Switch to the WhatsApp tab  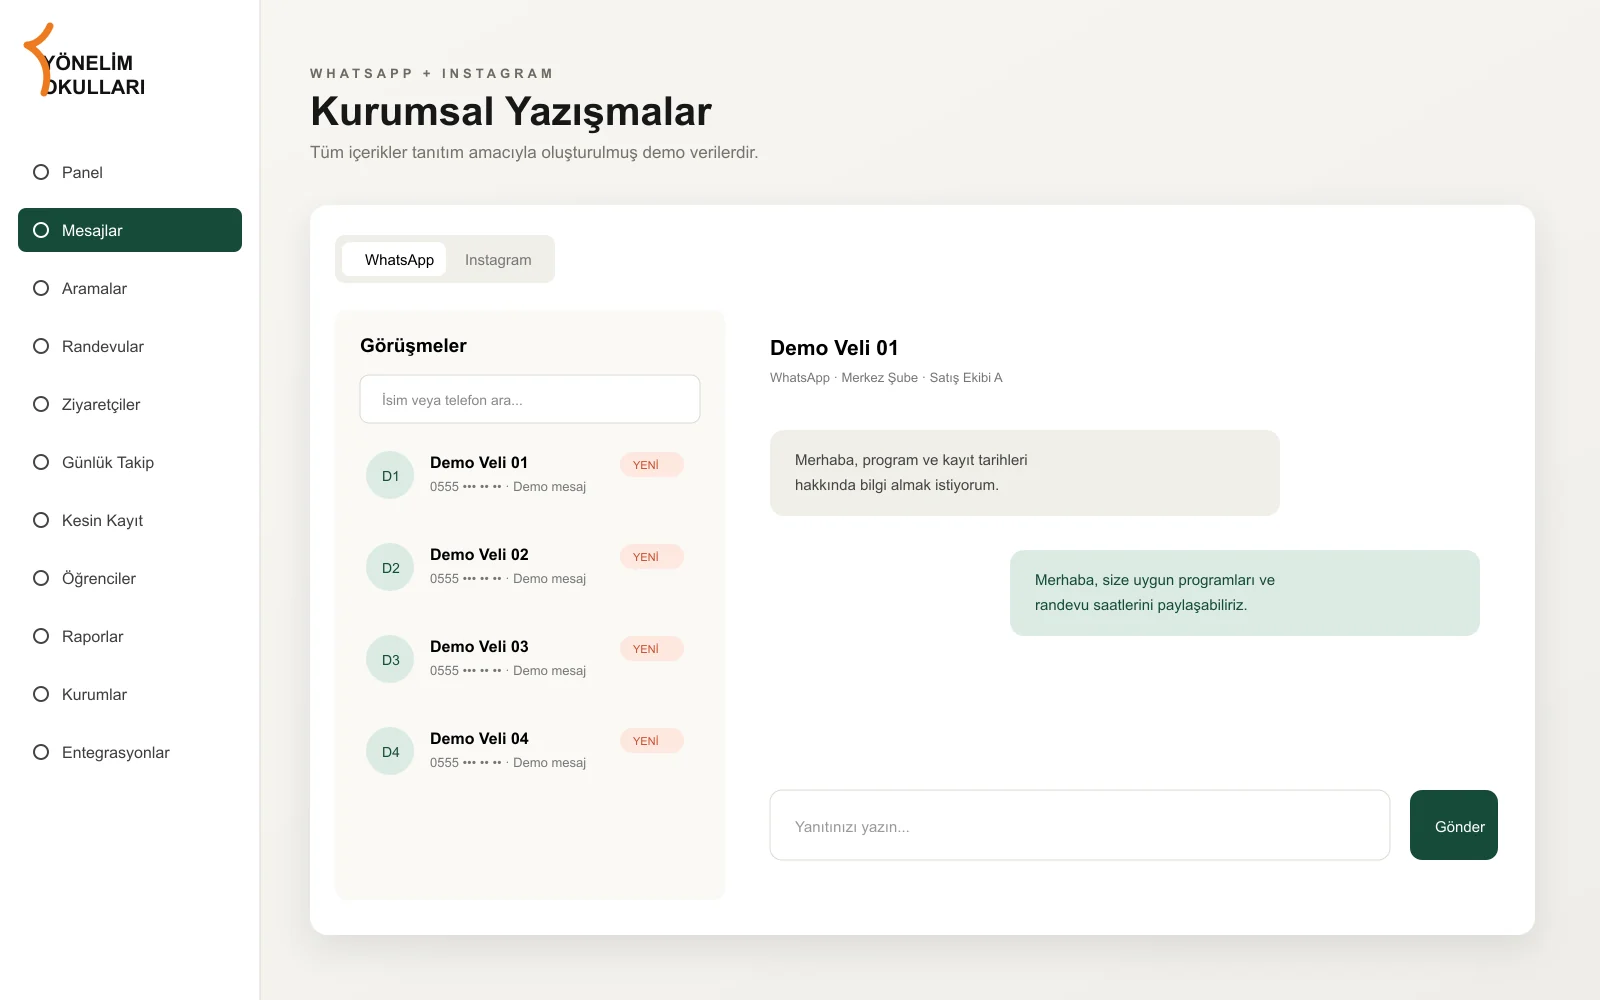coord(394,259)
